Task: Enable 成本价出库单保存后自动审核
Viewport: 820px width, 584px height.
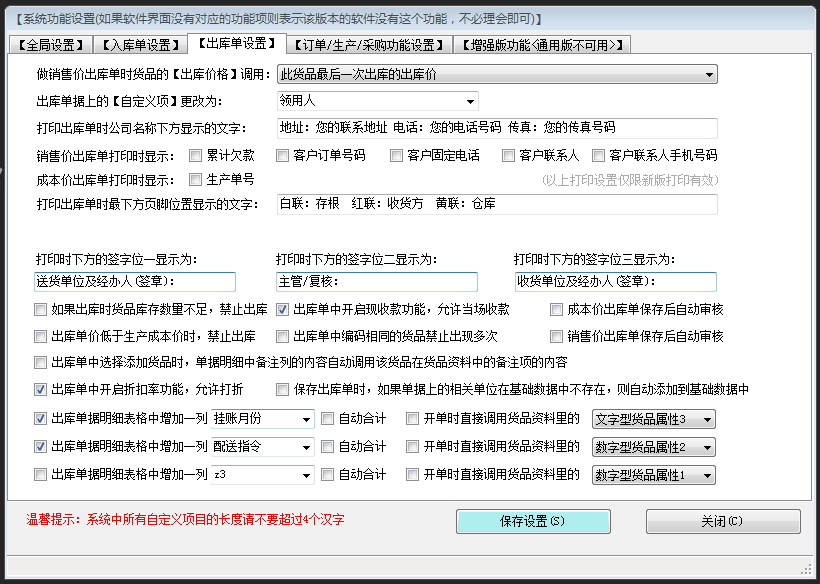Action: pyautogui.click(x=556, y=310)
